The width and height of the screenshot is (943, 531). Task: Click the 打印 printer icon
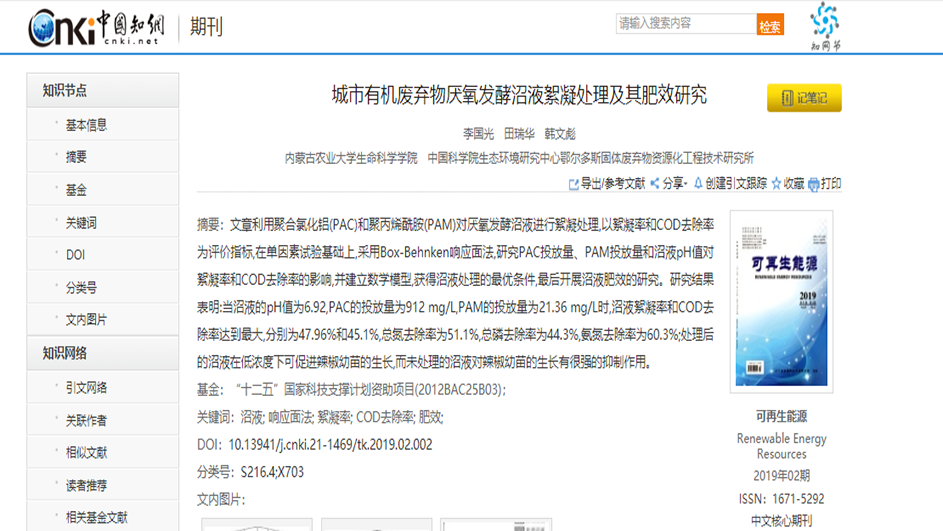pyautogui.click(x=814, y=184)
